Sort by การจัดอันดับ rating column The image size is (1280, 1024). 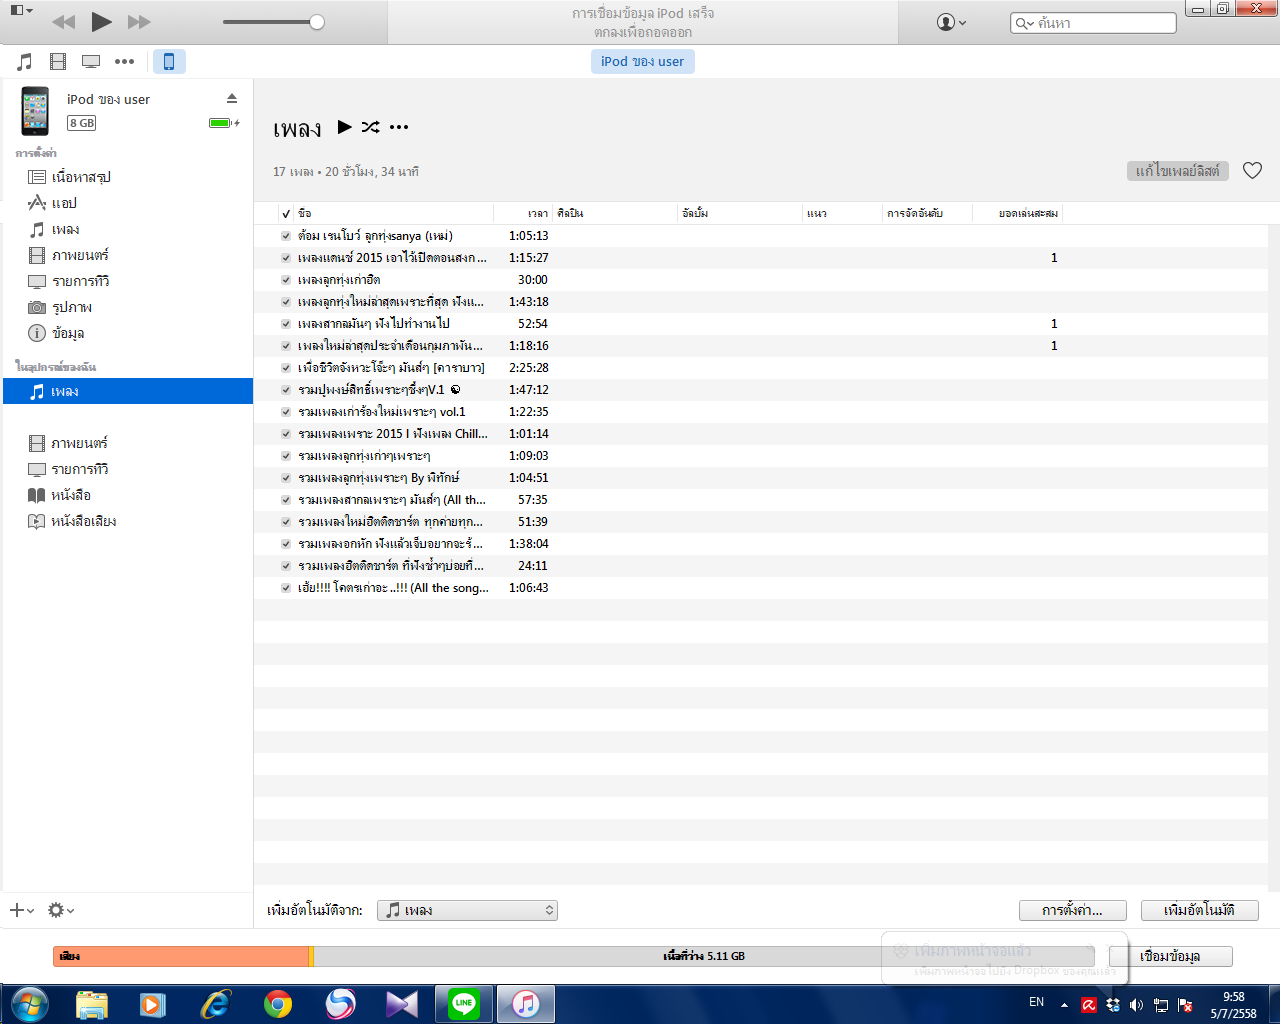pos(927,213)
